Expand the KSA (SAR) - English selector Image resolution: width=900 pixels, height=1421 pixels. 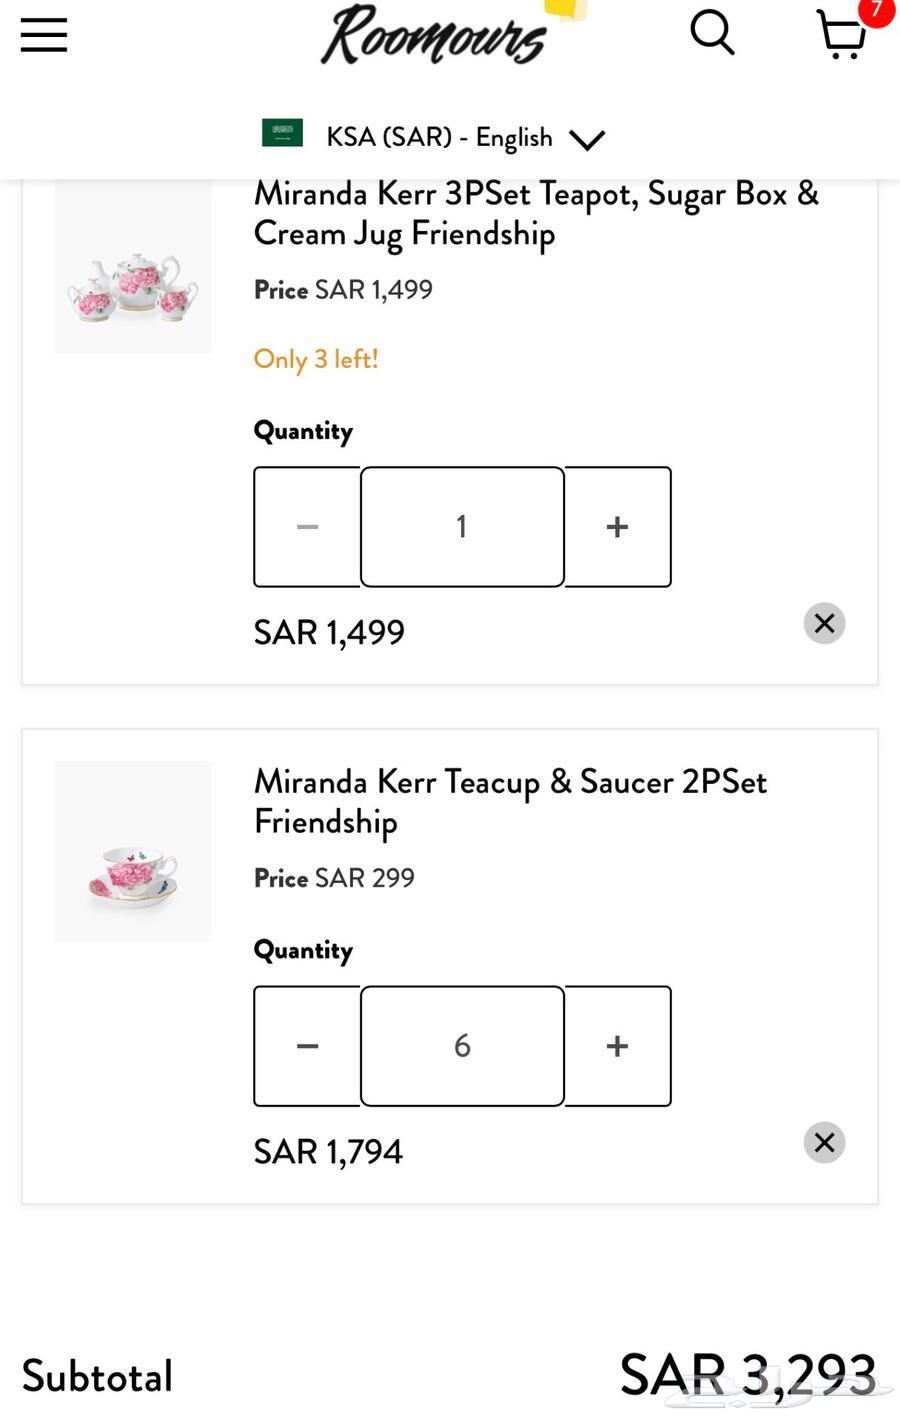tap(439, 137)
